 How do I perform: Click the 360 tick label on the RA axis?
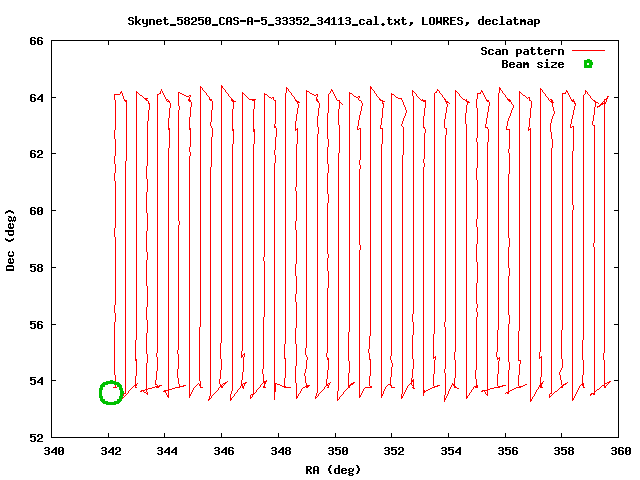[x=620, y=451]
